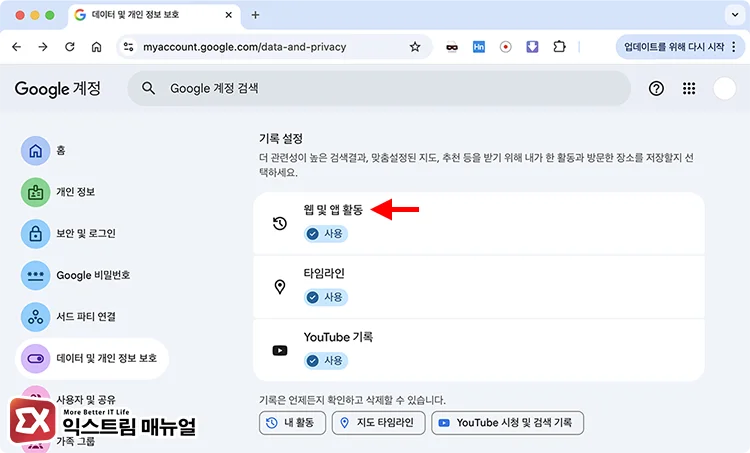Click 사용 status chip under 타임라인
The width and height of the screenshot is (750, 453).
pos(325,298)
